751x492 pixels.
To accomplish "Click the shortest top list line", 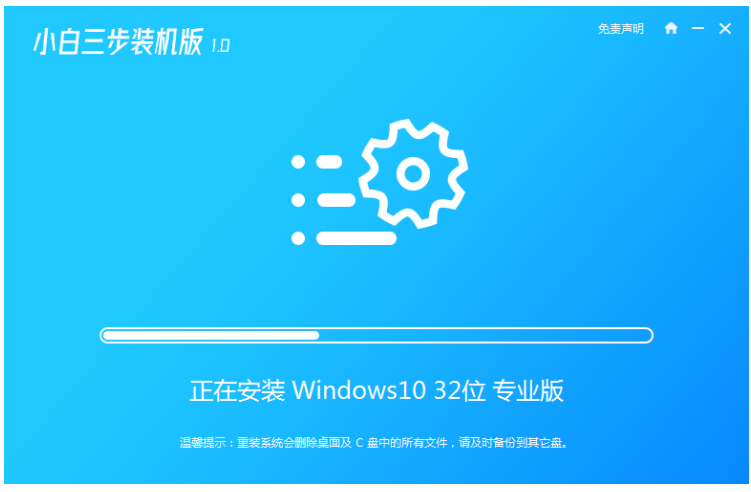I will click(x=330, y=162).
